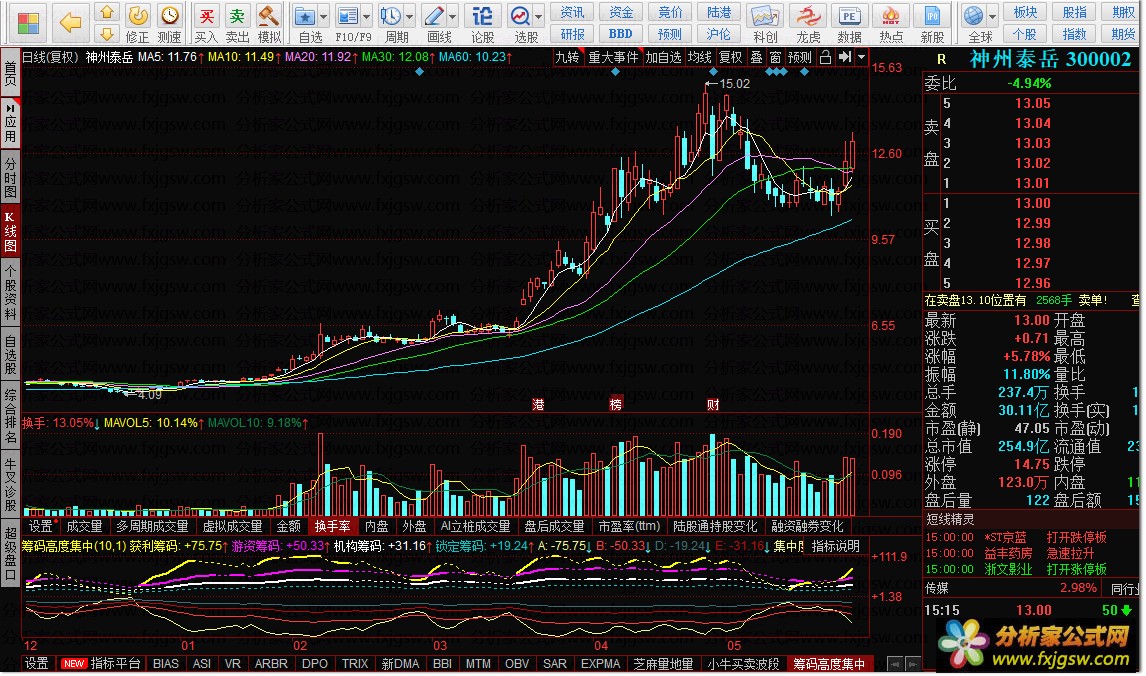This screenshot has height=676, width=1146.
Task: Click the down arrow toolbar icon
Action: click(107, 33)
